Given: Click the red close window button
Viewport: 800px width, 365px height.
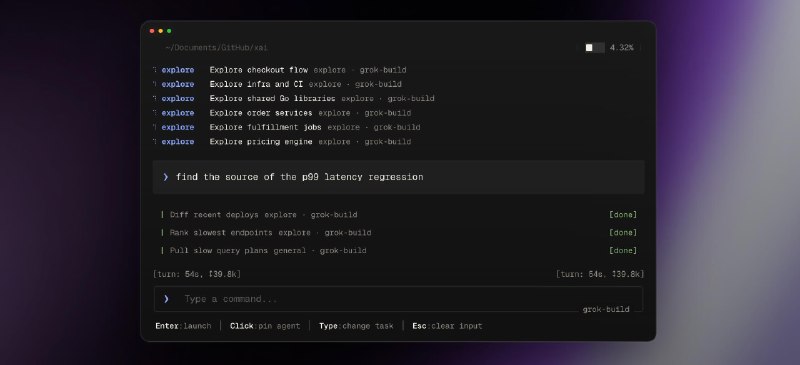Looking at the screenshot, I should [152, 31].
